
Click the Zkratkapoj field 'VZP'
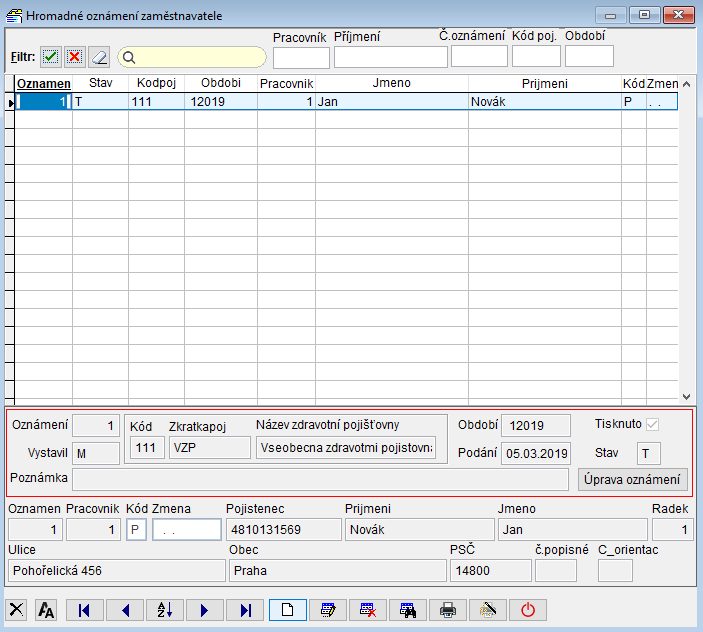coord(209,448)
